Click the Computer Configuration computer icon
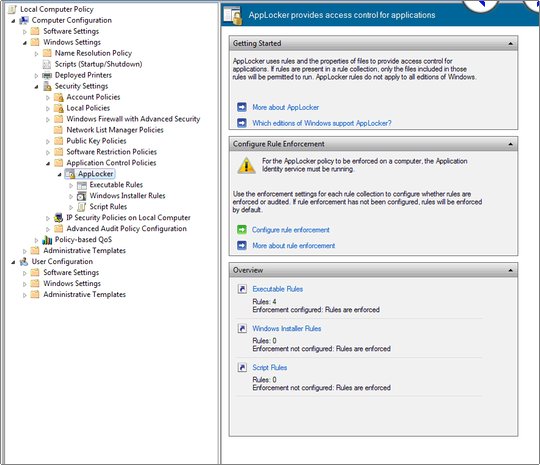540x465 pixels. click(x=24, y=20)
